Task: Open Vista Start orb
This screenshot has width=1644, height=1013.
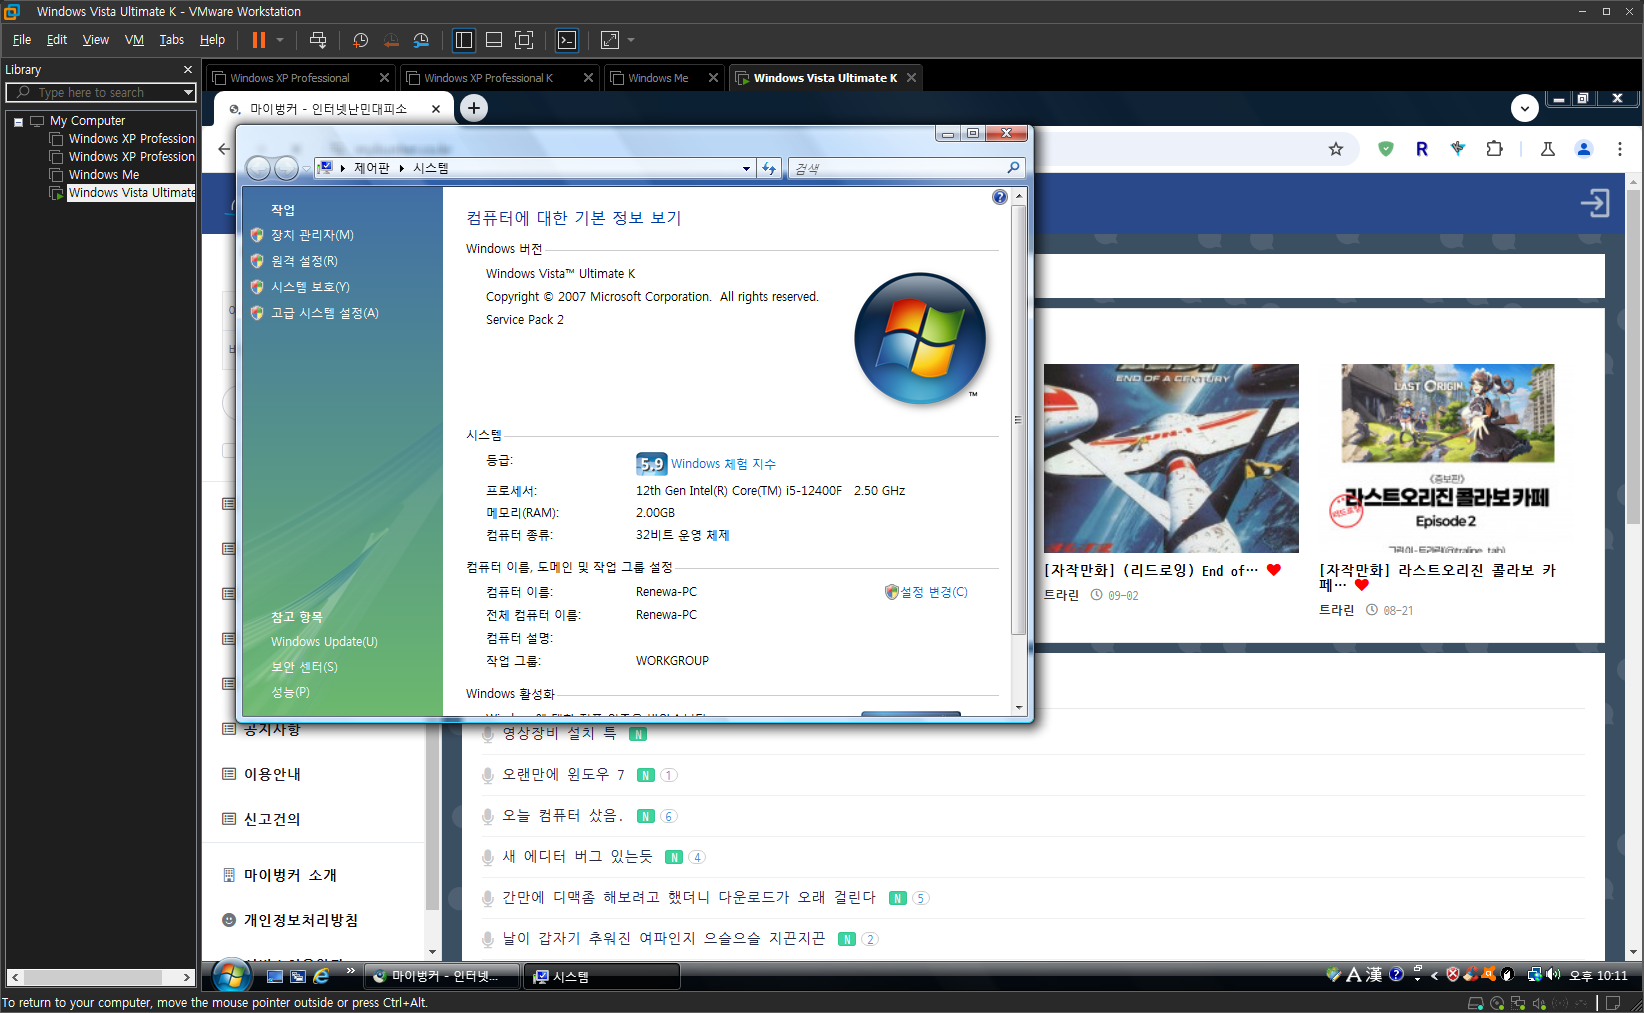Action: pos(231,975)
